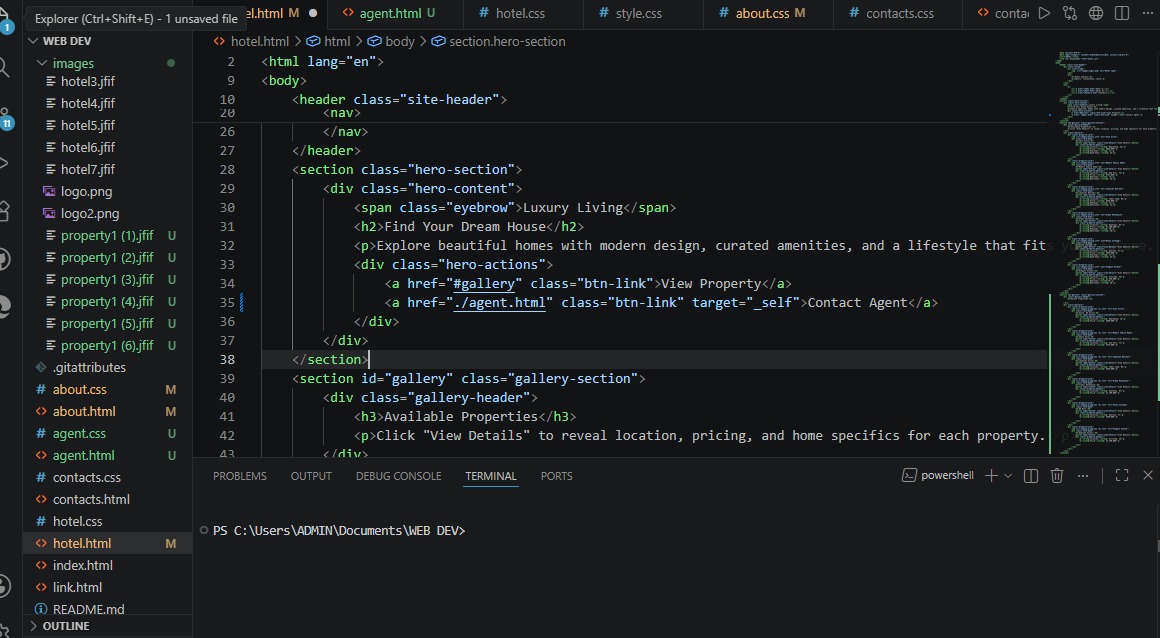Open property1 (6).jfif in explorer
Screen dimensions: 1160x638
coord(107,346)
